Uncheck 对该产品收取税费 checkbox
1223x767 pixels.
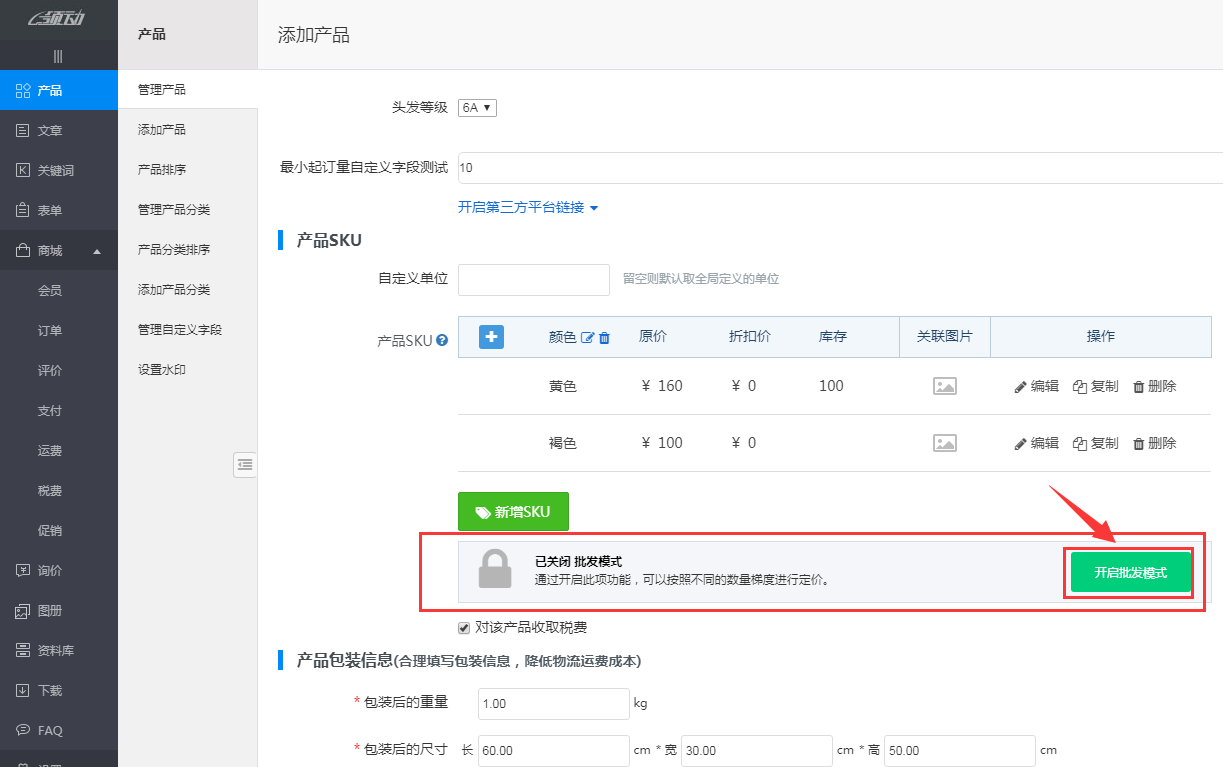point(463,627)
